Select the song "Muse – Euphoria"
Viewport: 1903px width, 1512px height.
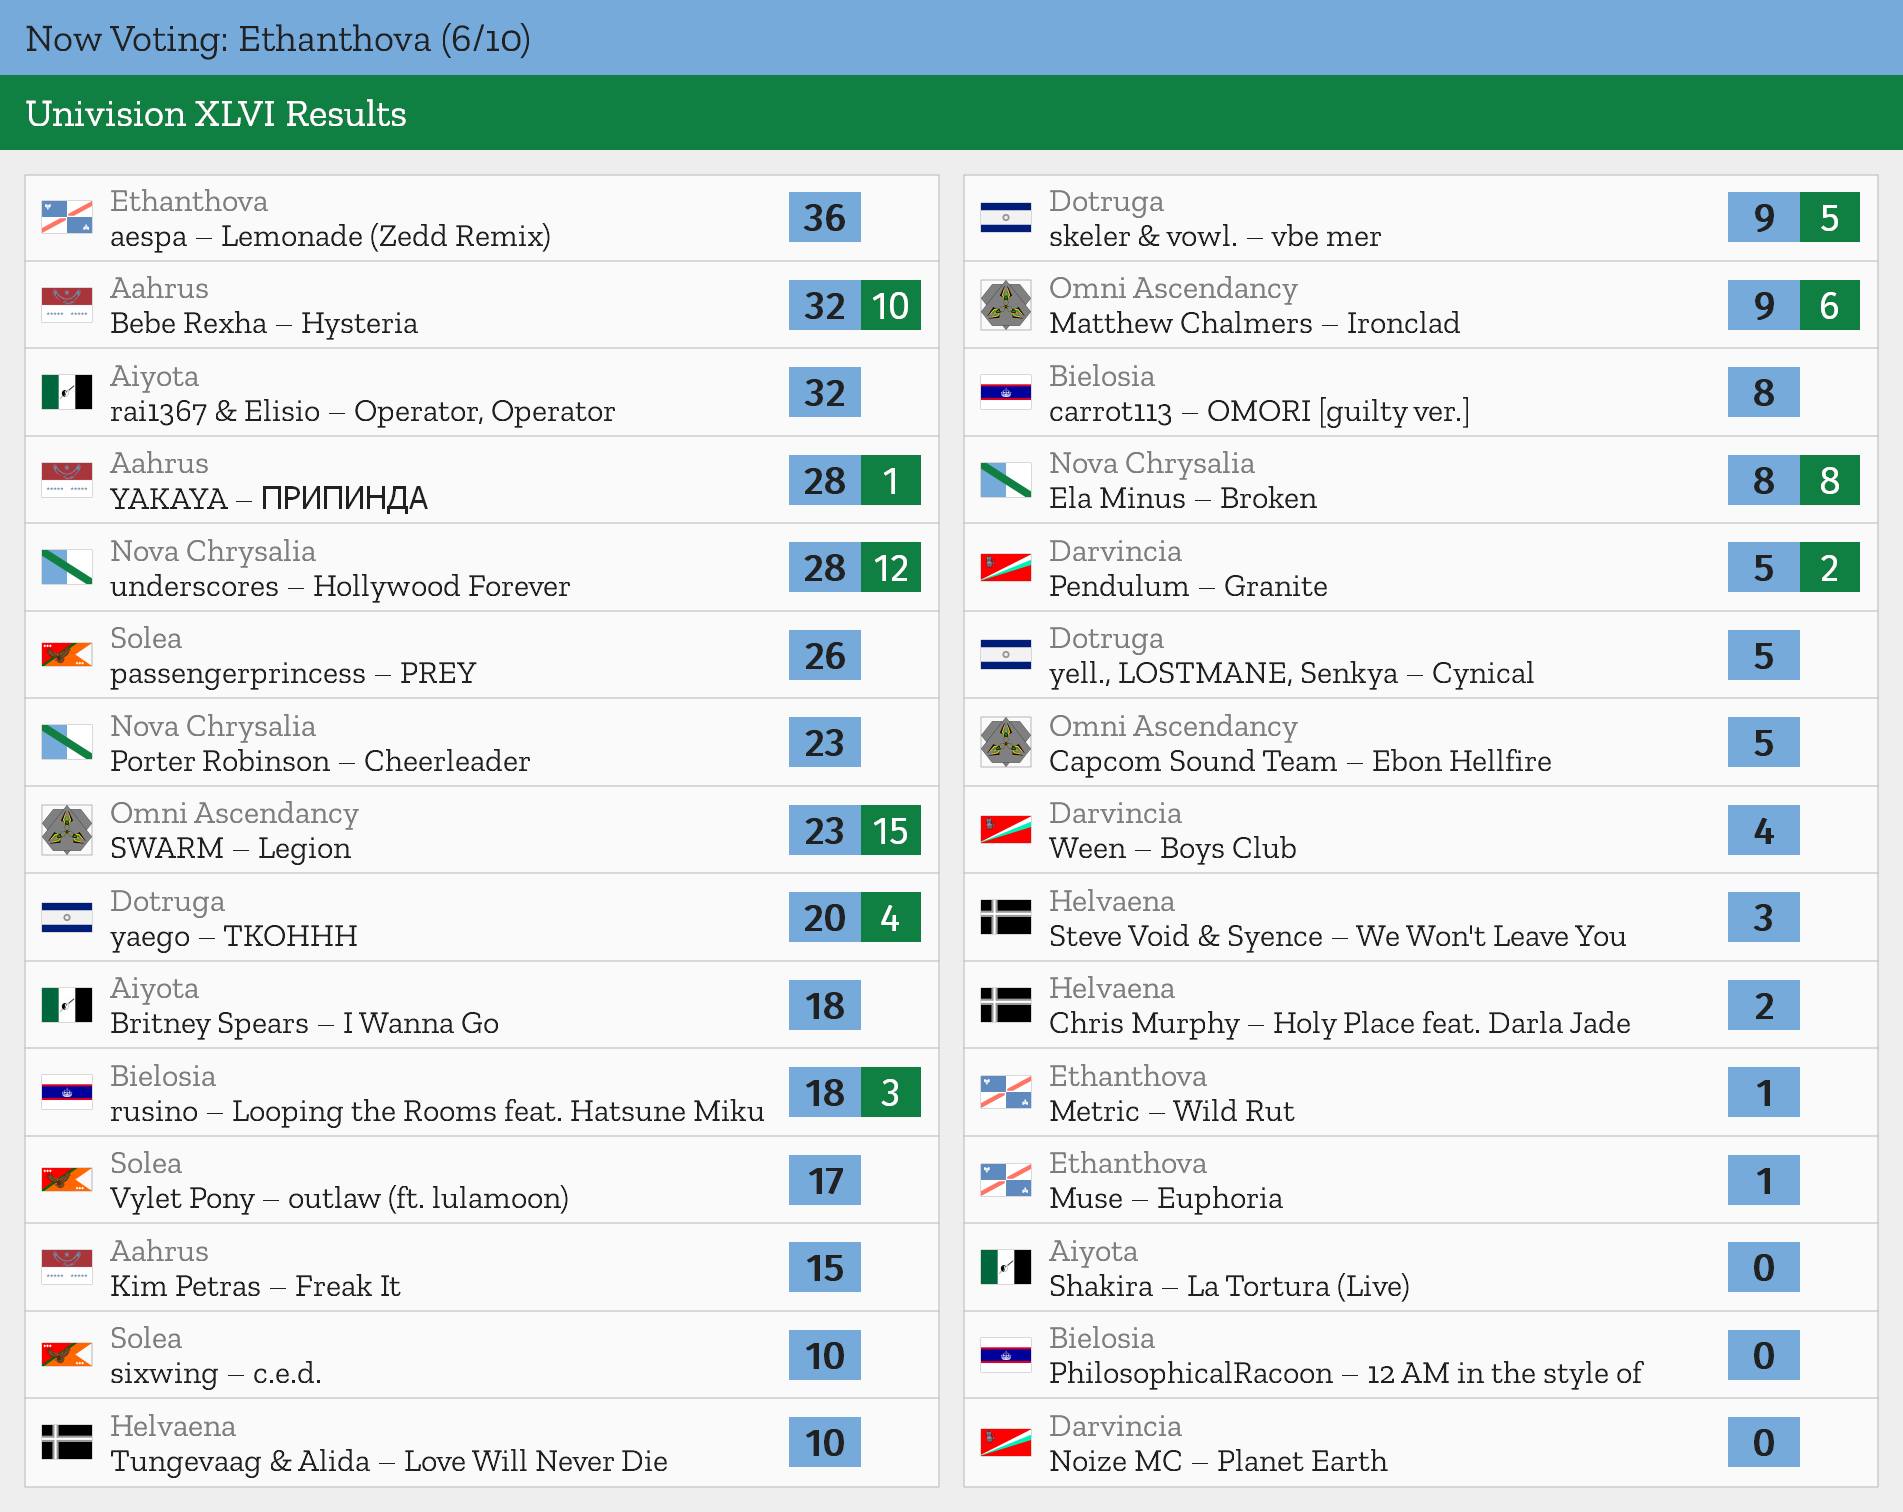click(1165, 1199)
